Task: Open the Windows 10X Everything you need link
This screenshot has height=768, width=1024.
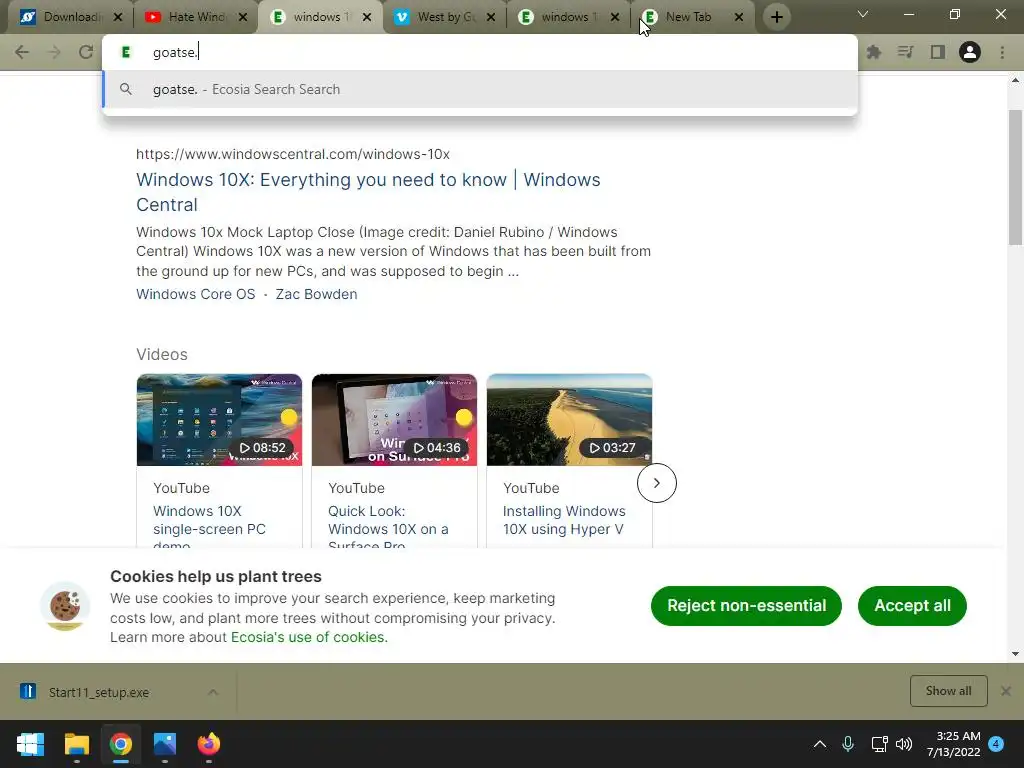Action: 368,192
